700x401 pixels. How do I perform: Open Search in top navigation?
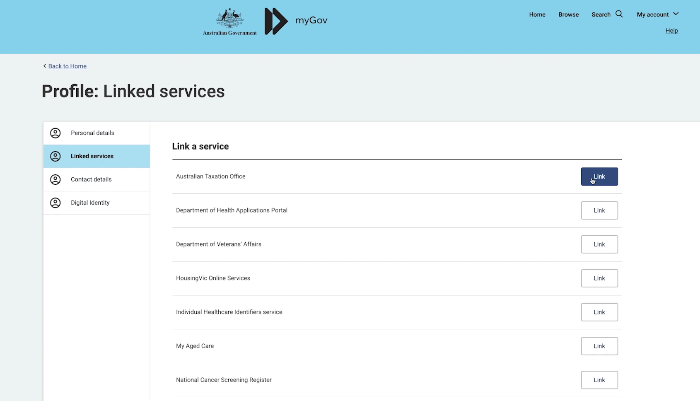coord(601,14)
